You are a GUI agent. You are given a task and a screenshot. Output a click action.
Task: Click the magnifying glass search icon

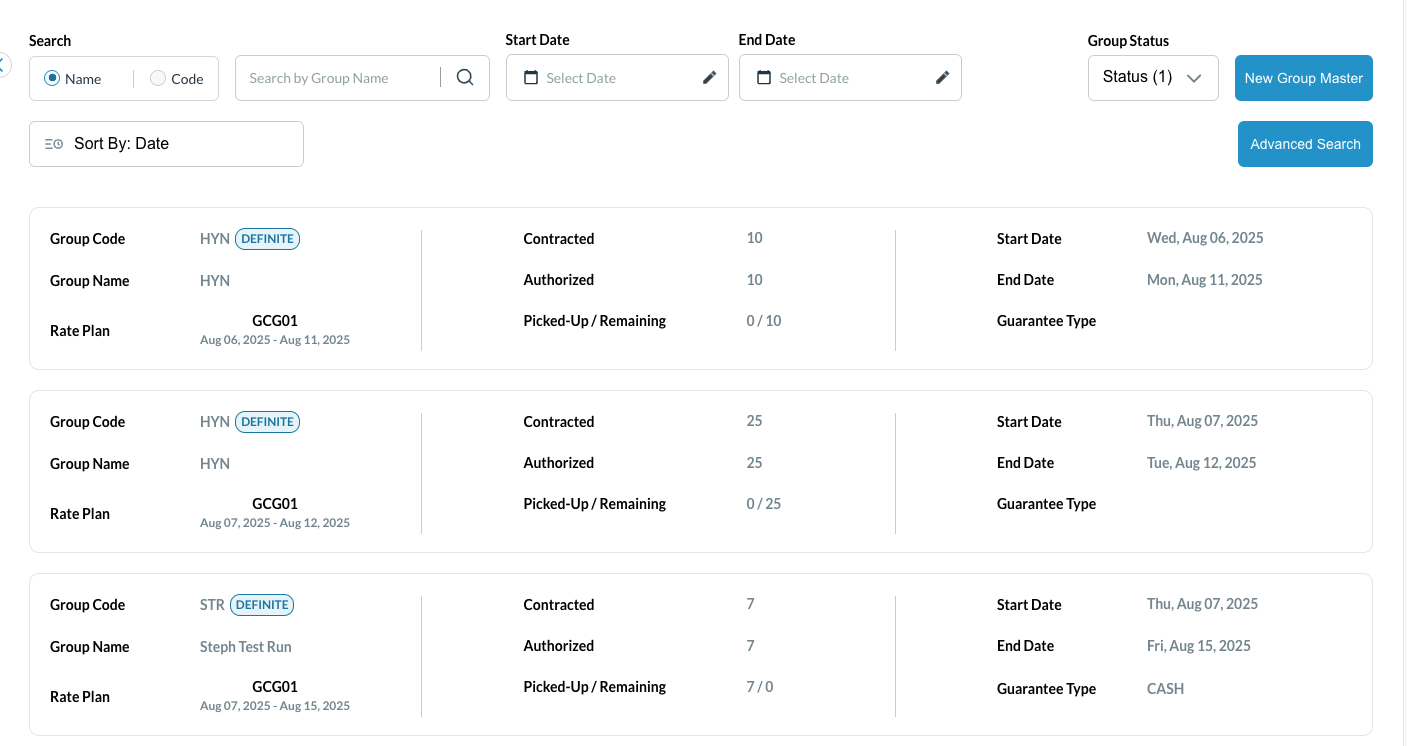465,78
